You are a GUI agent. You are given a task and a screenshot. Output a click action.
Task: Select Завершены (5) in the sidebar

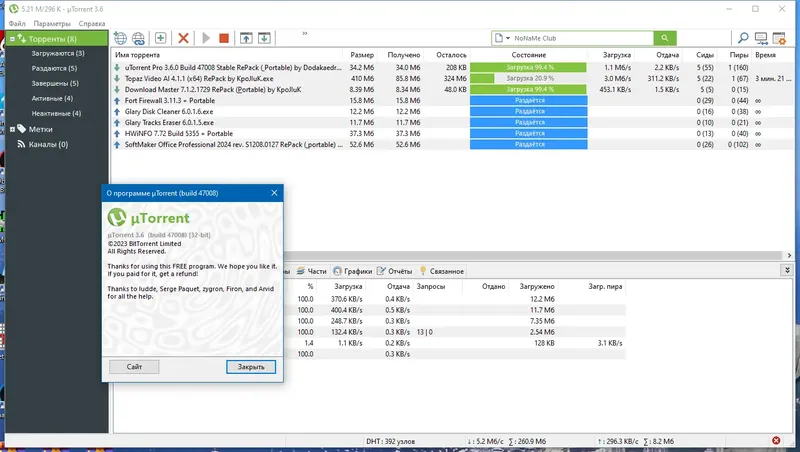pyautogui.click(x=55, y=83)
